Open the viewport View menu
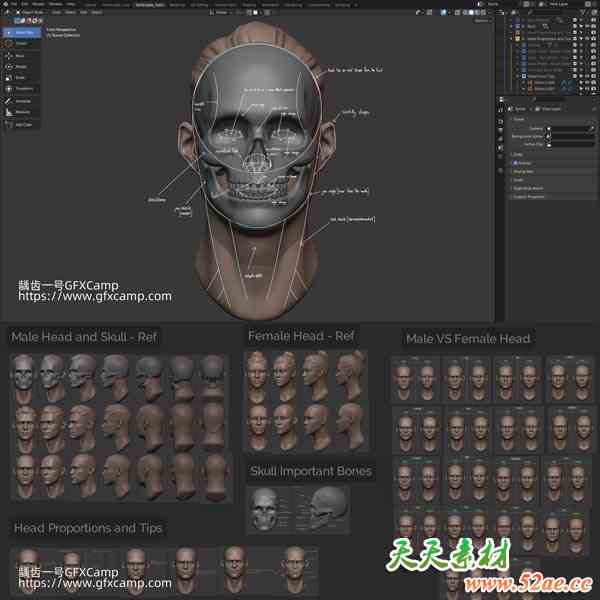 [x=57, y=12]
